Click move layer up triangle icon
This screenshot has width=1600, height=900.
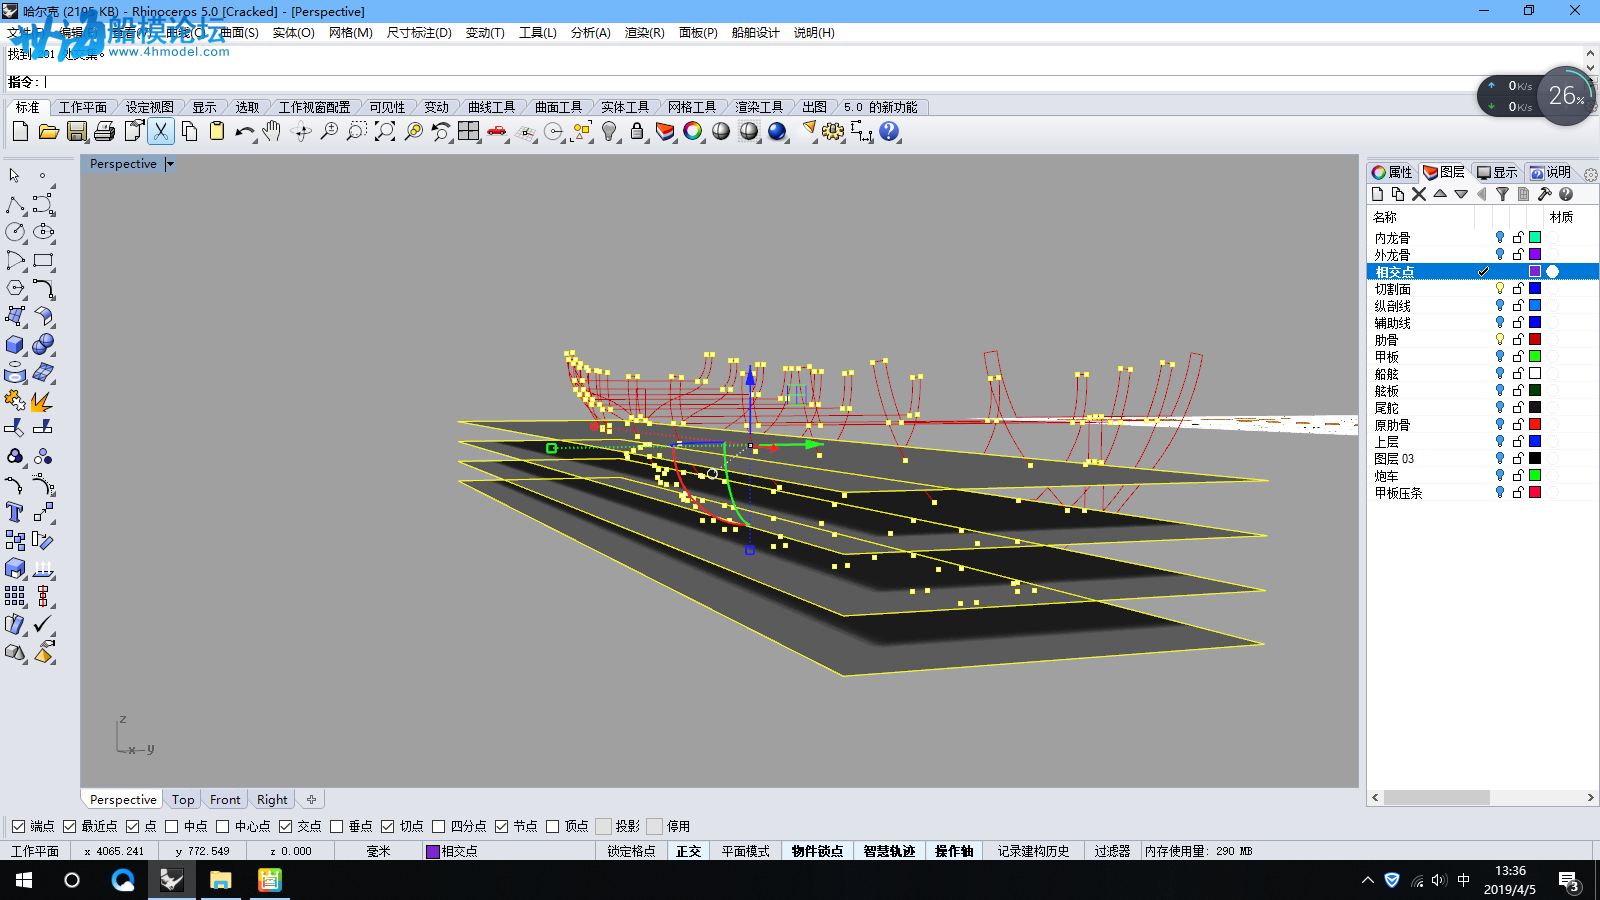[1440, 194]
